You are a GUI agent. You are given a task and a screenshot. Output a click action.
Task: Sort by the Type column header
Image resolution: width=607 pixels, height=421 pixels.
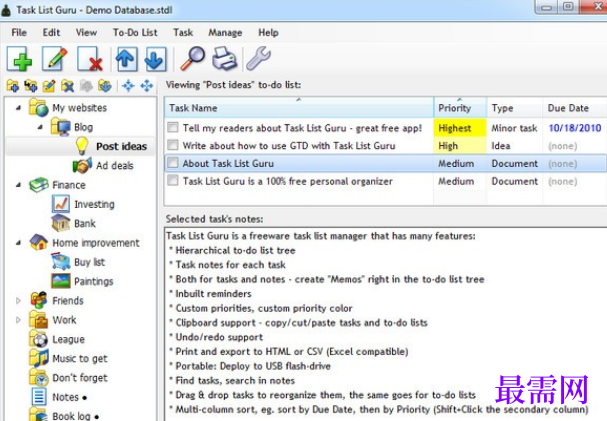click(x=514, y=108)
